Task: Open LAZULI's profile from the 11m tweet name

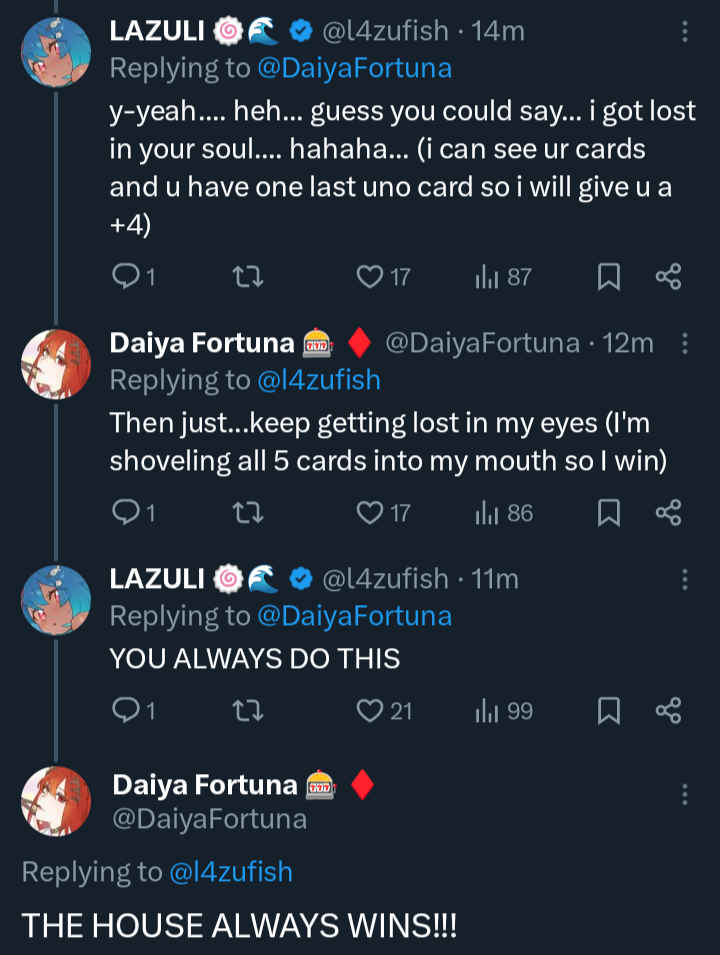Action: 157,578
